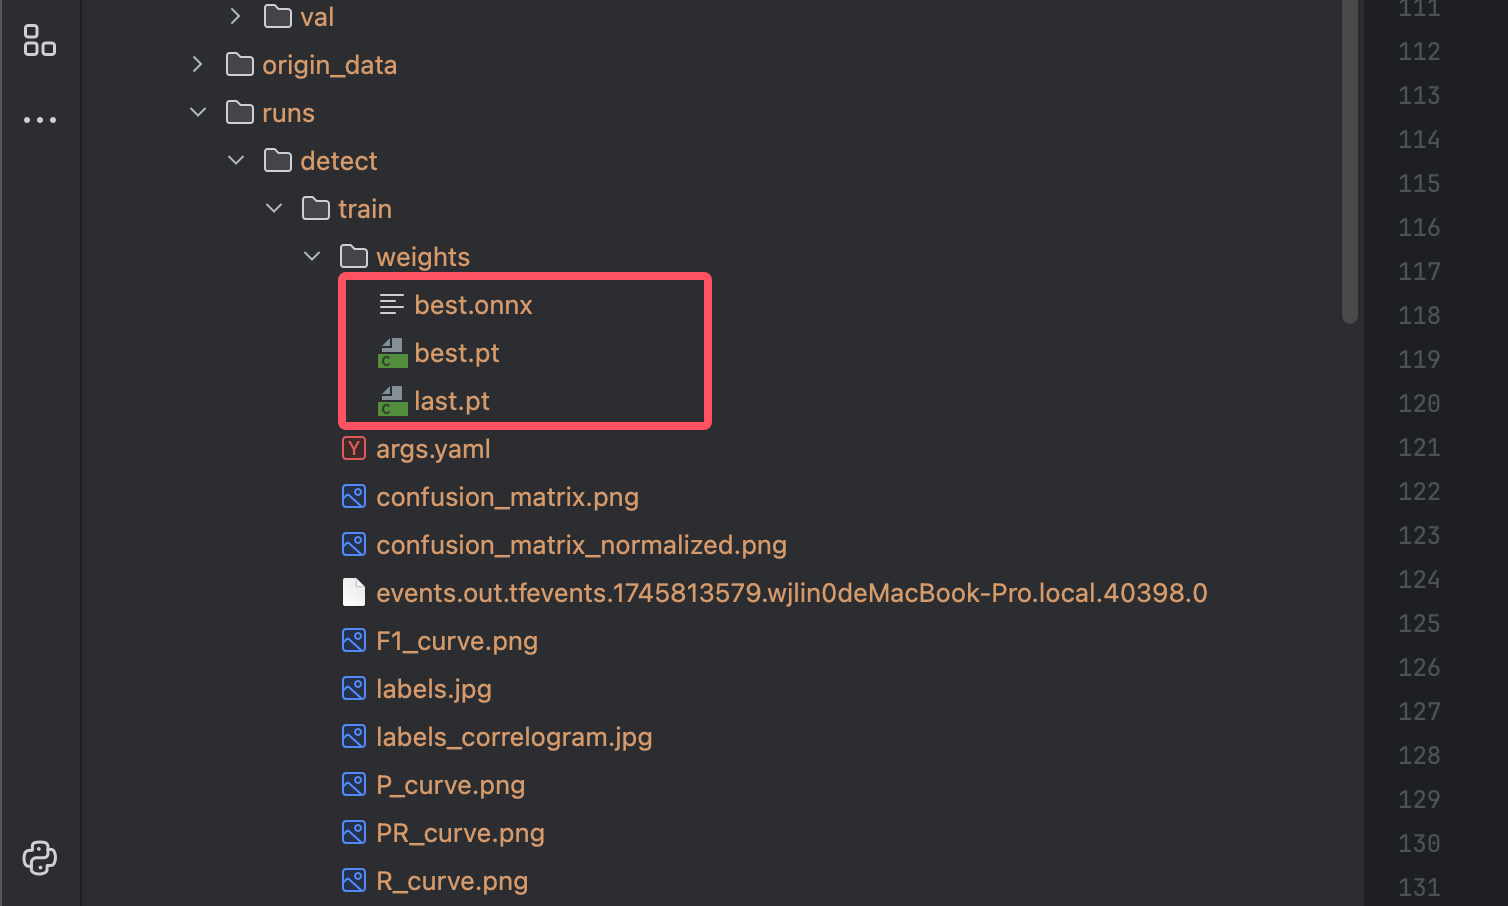This screenshot has width=1508, height=906.
Task: Expand the val folder
Action: coord(235,17)
